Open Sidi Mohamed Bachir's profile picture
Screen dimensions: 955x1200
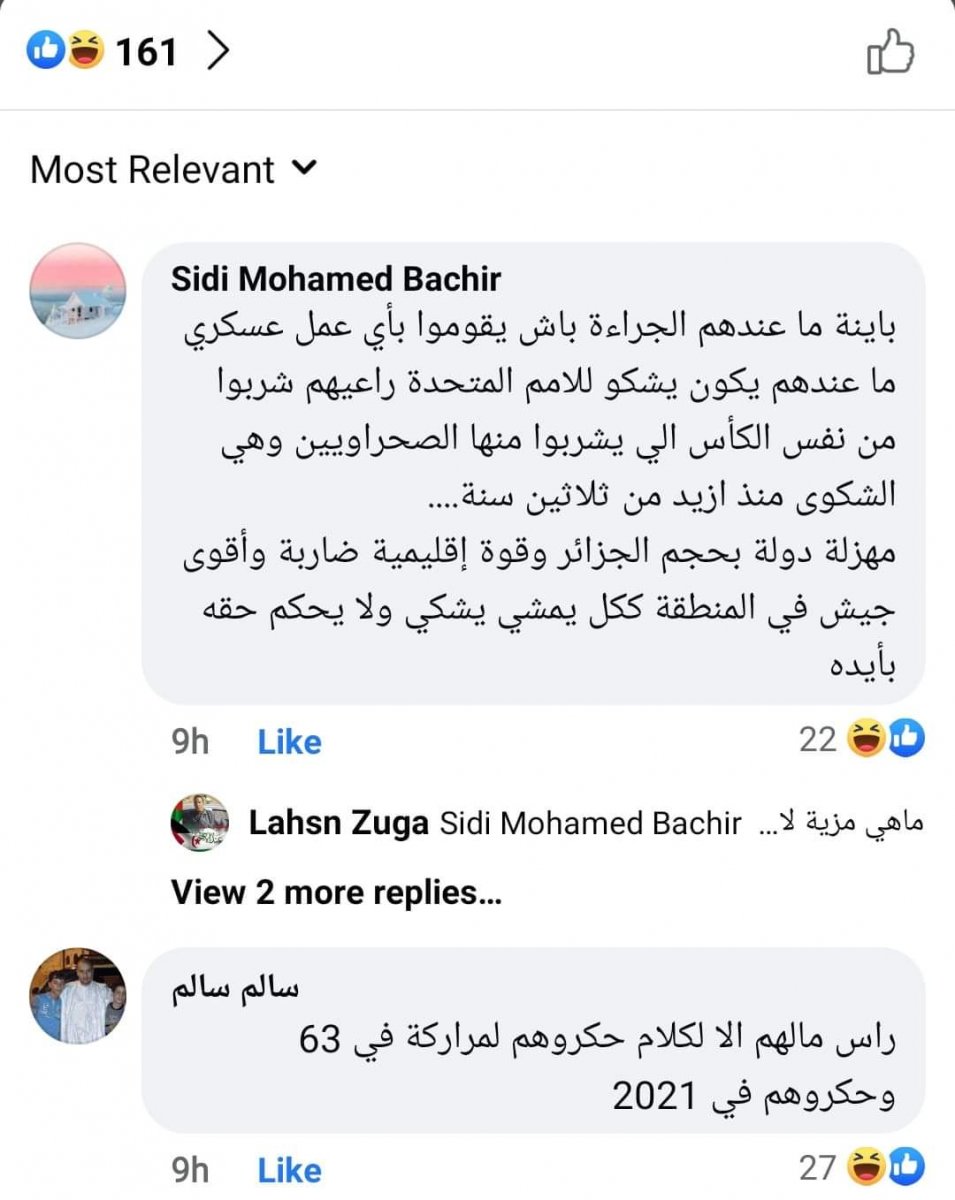pyautogui.click(x=77, y=291)
